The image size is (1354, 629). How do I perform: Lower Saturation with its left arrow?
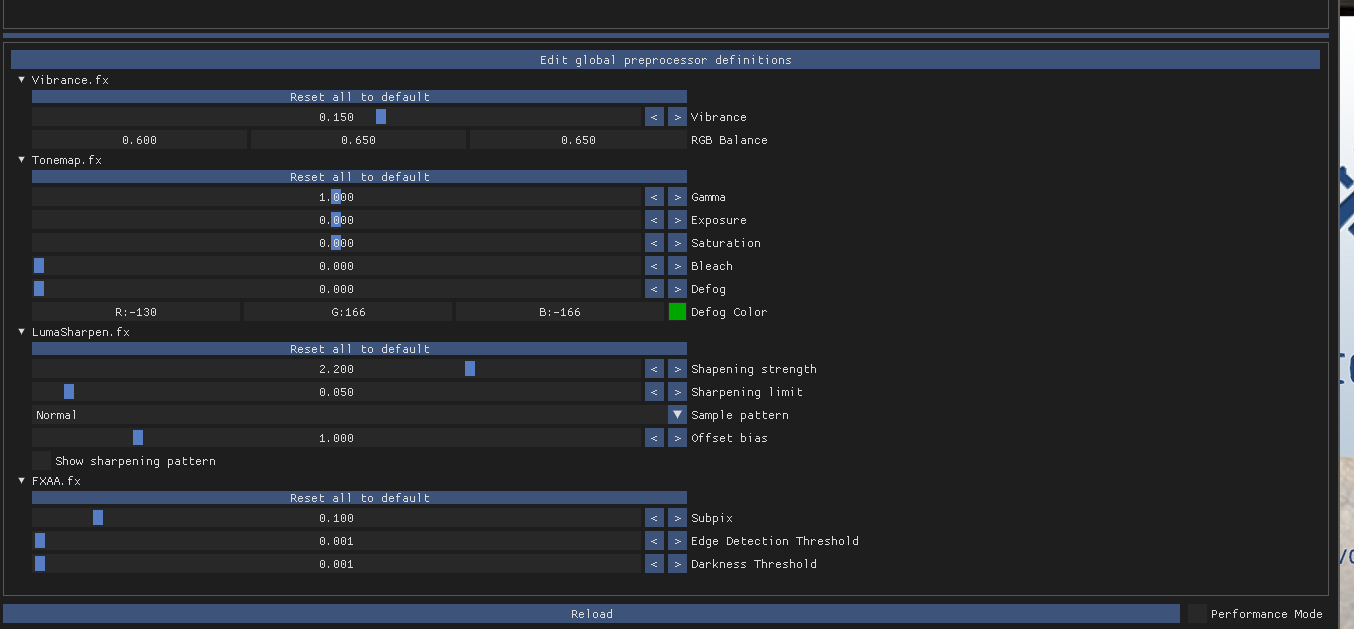coord(654,243)
